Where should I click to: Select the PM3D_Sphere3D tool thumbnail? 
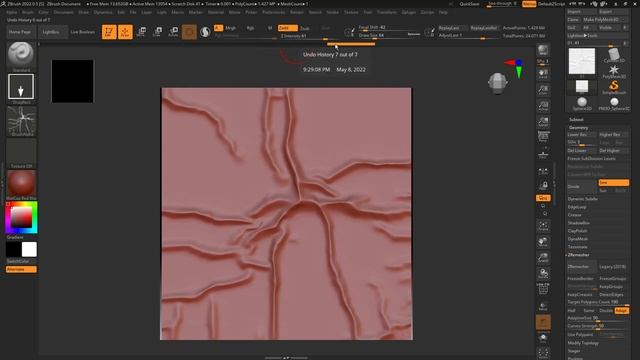click(x=613, y=103)
